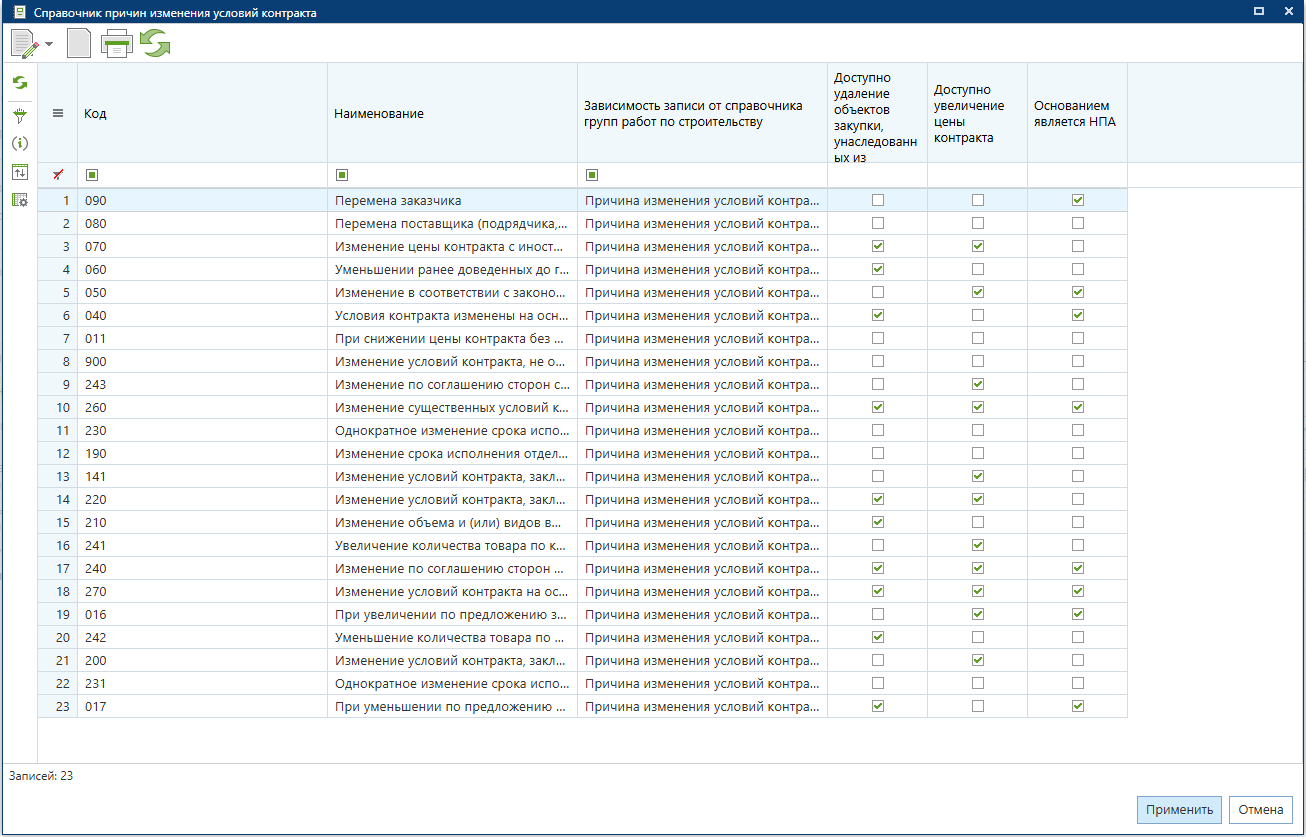Open the info icon in sidebar
The width and height of the screenshot is (1306, 837).
click(x=20, y=143)
